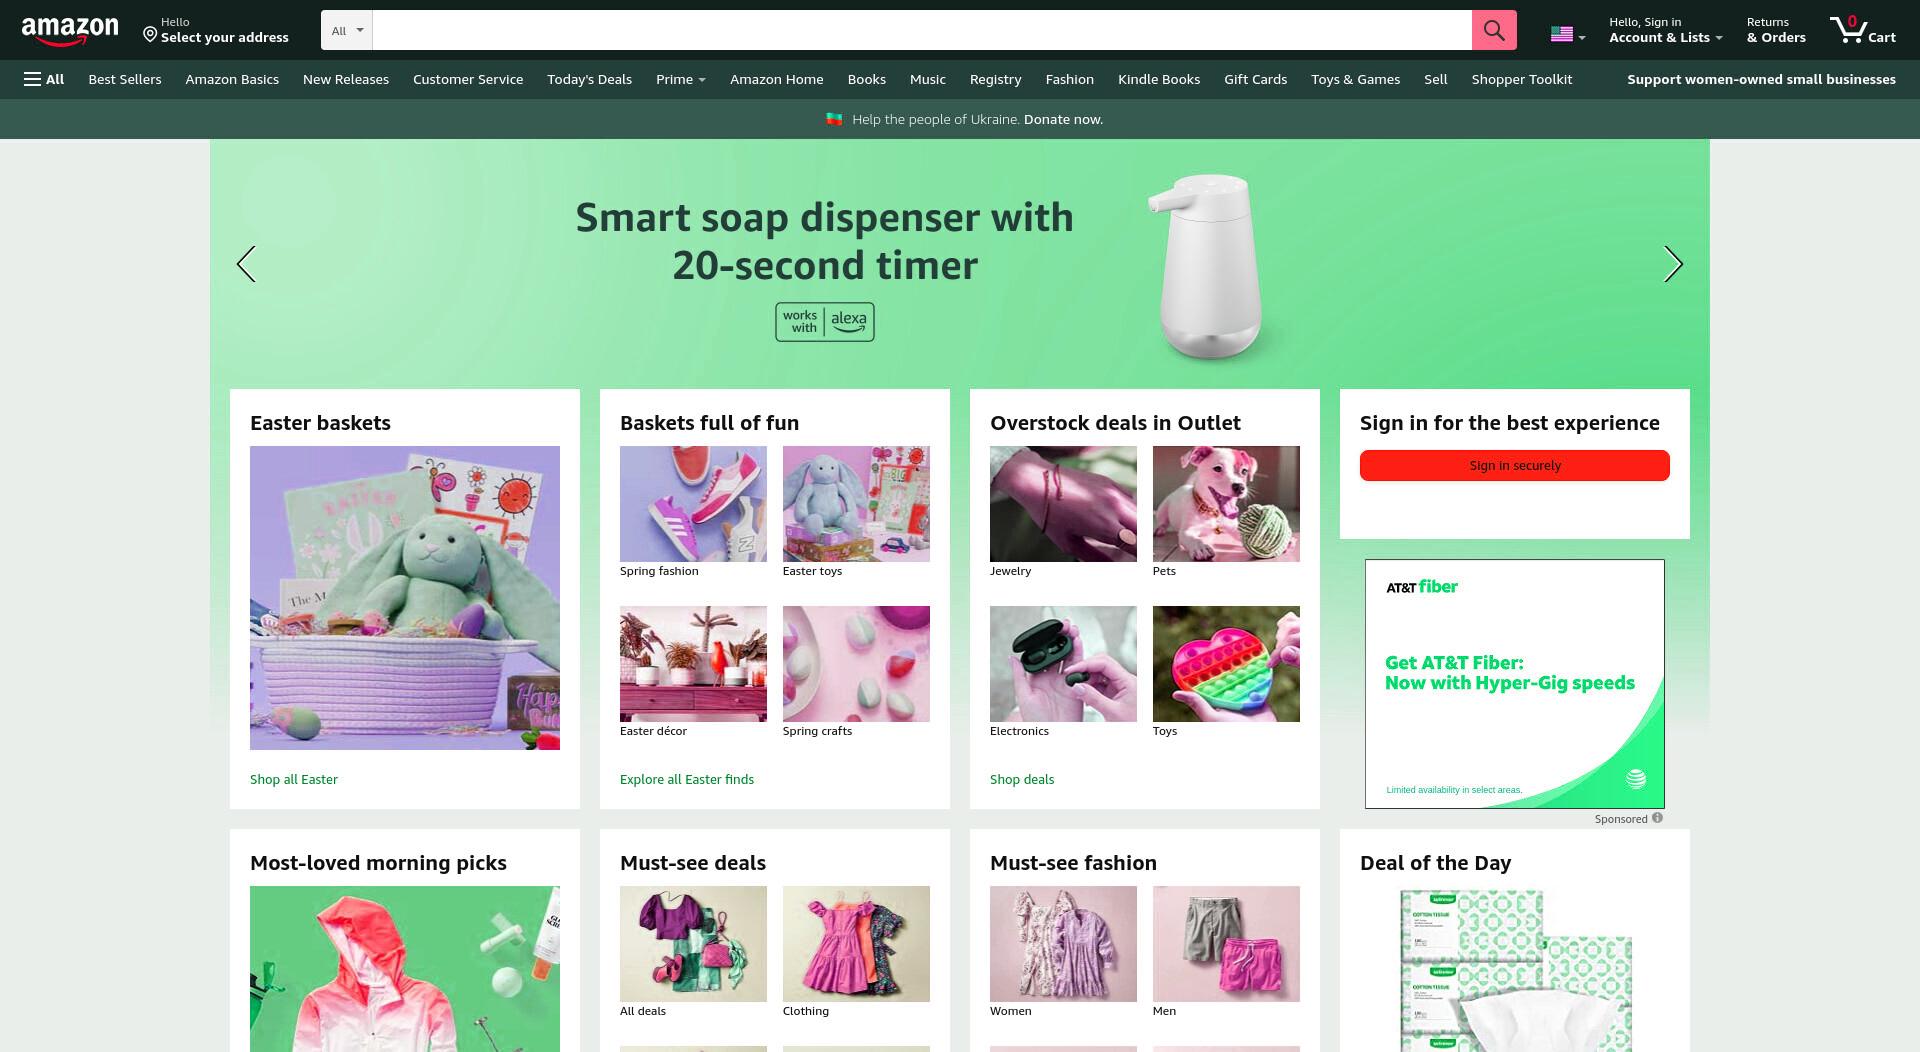
Task: Focus the Amazon search input field
Action: (x=921, y=30)
